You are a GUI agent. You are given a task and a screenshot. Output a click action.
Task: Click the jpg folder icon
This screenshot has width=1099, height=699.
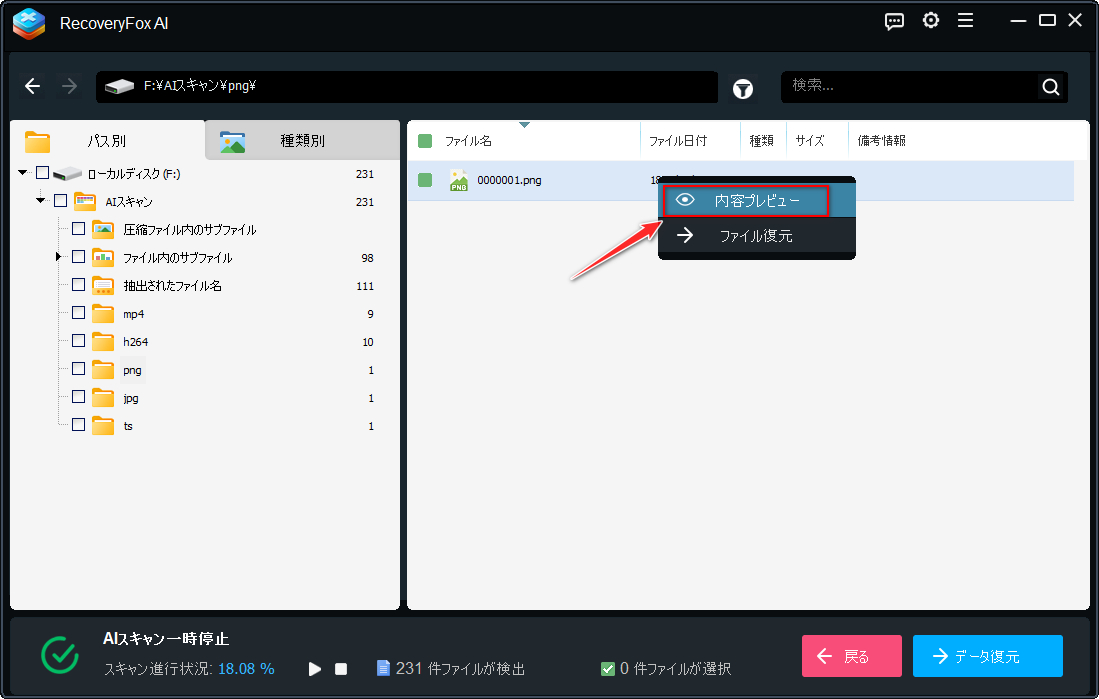click(103, 398)
